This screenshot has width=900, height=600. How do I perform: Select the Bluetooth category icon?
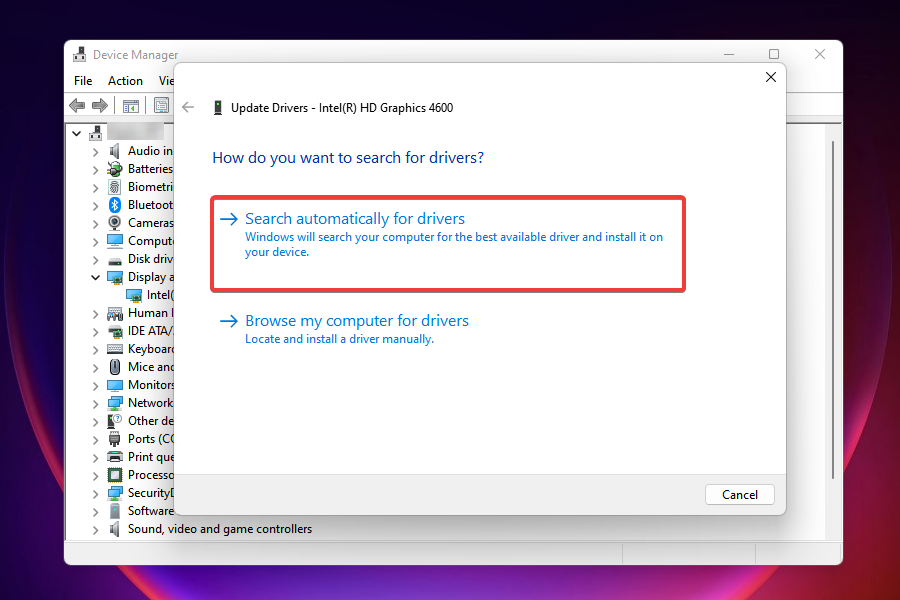click(x=115, y=205)
